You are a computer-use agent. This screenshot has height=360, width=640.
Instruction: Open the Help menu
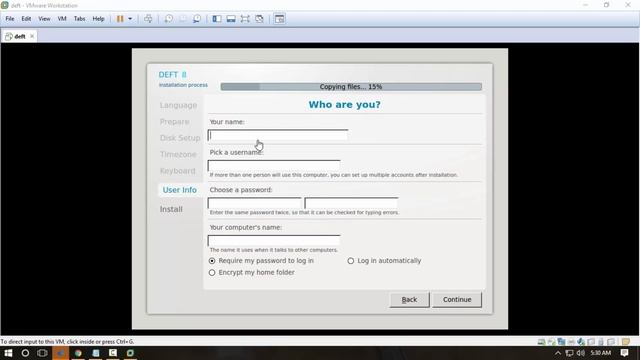(98, 19)
